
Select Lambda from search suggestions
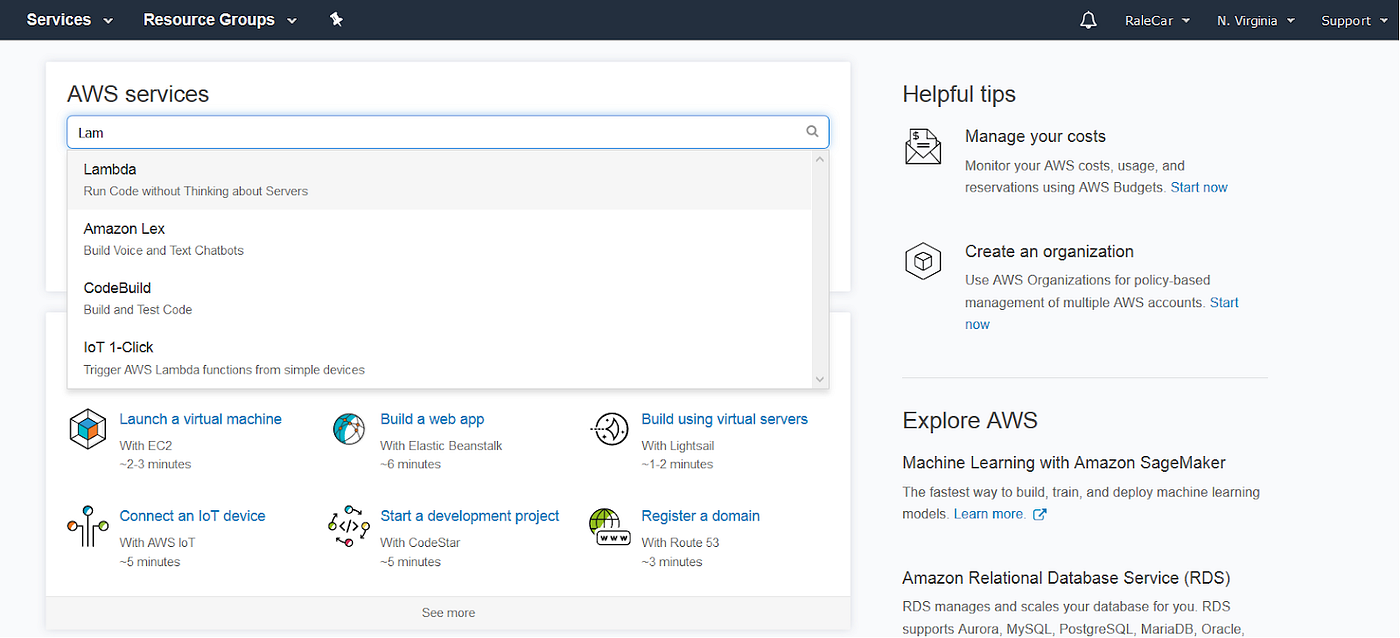point(439,180)
